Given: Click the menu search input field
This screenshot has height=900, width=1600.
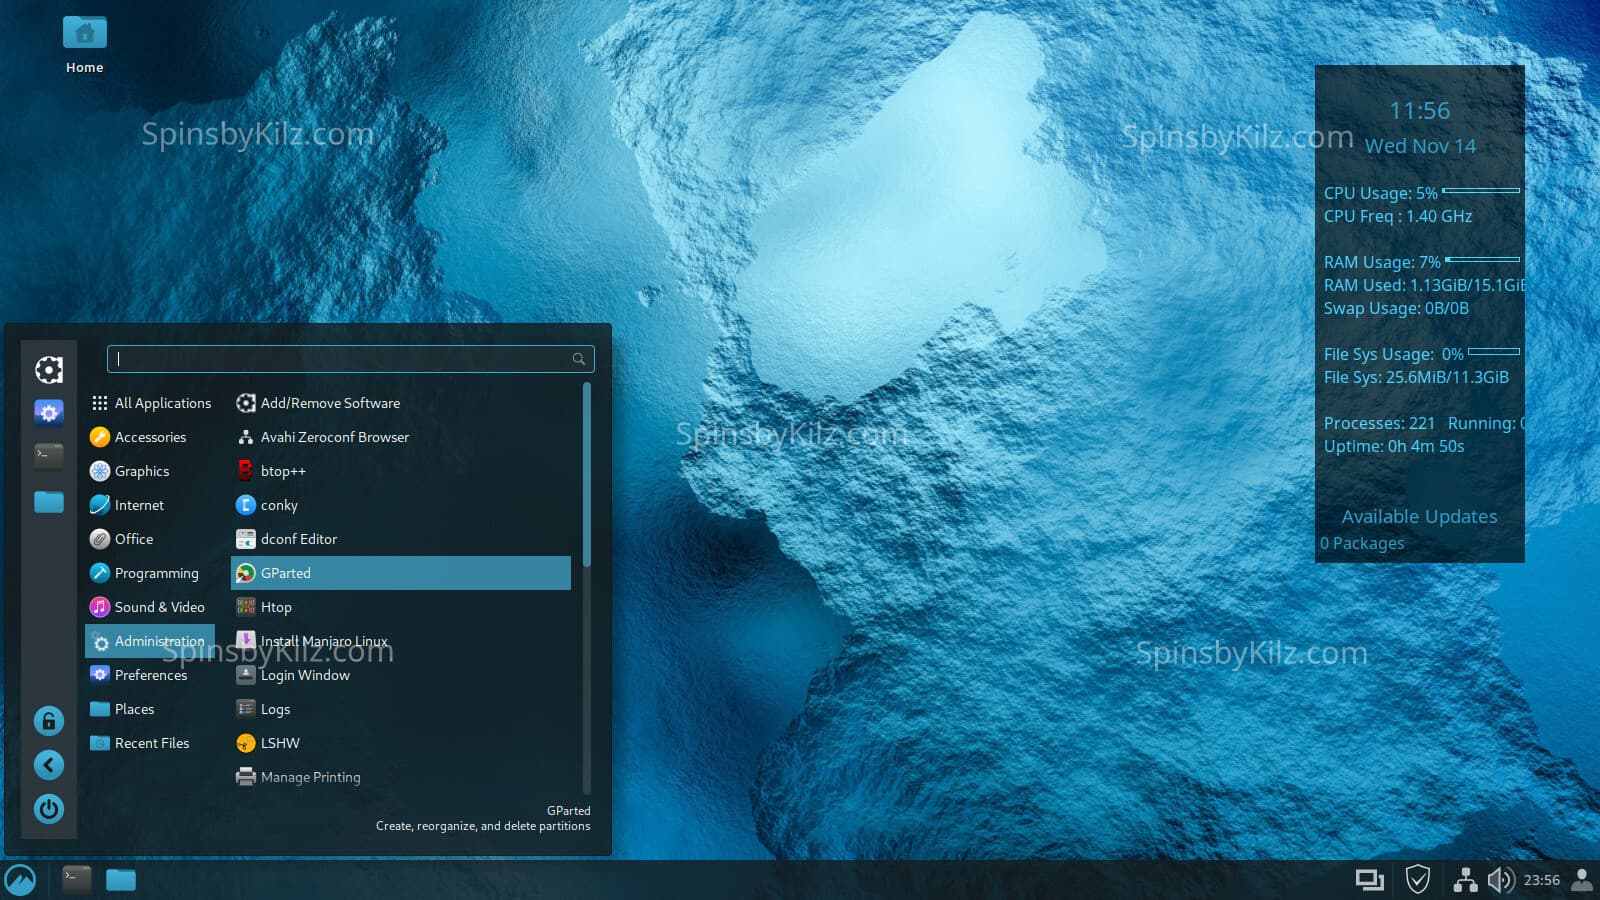Looking at the screenshot, I should 340,359.
